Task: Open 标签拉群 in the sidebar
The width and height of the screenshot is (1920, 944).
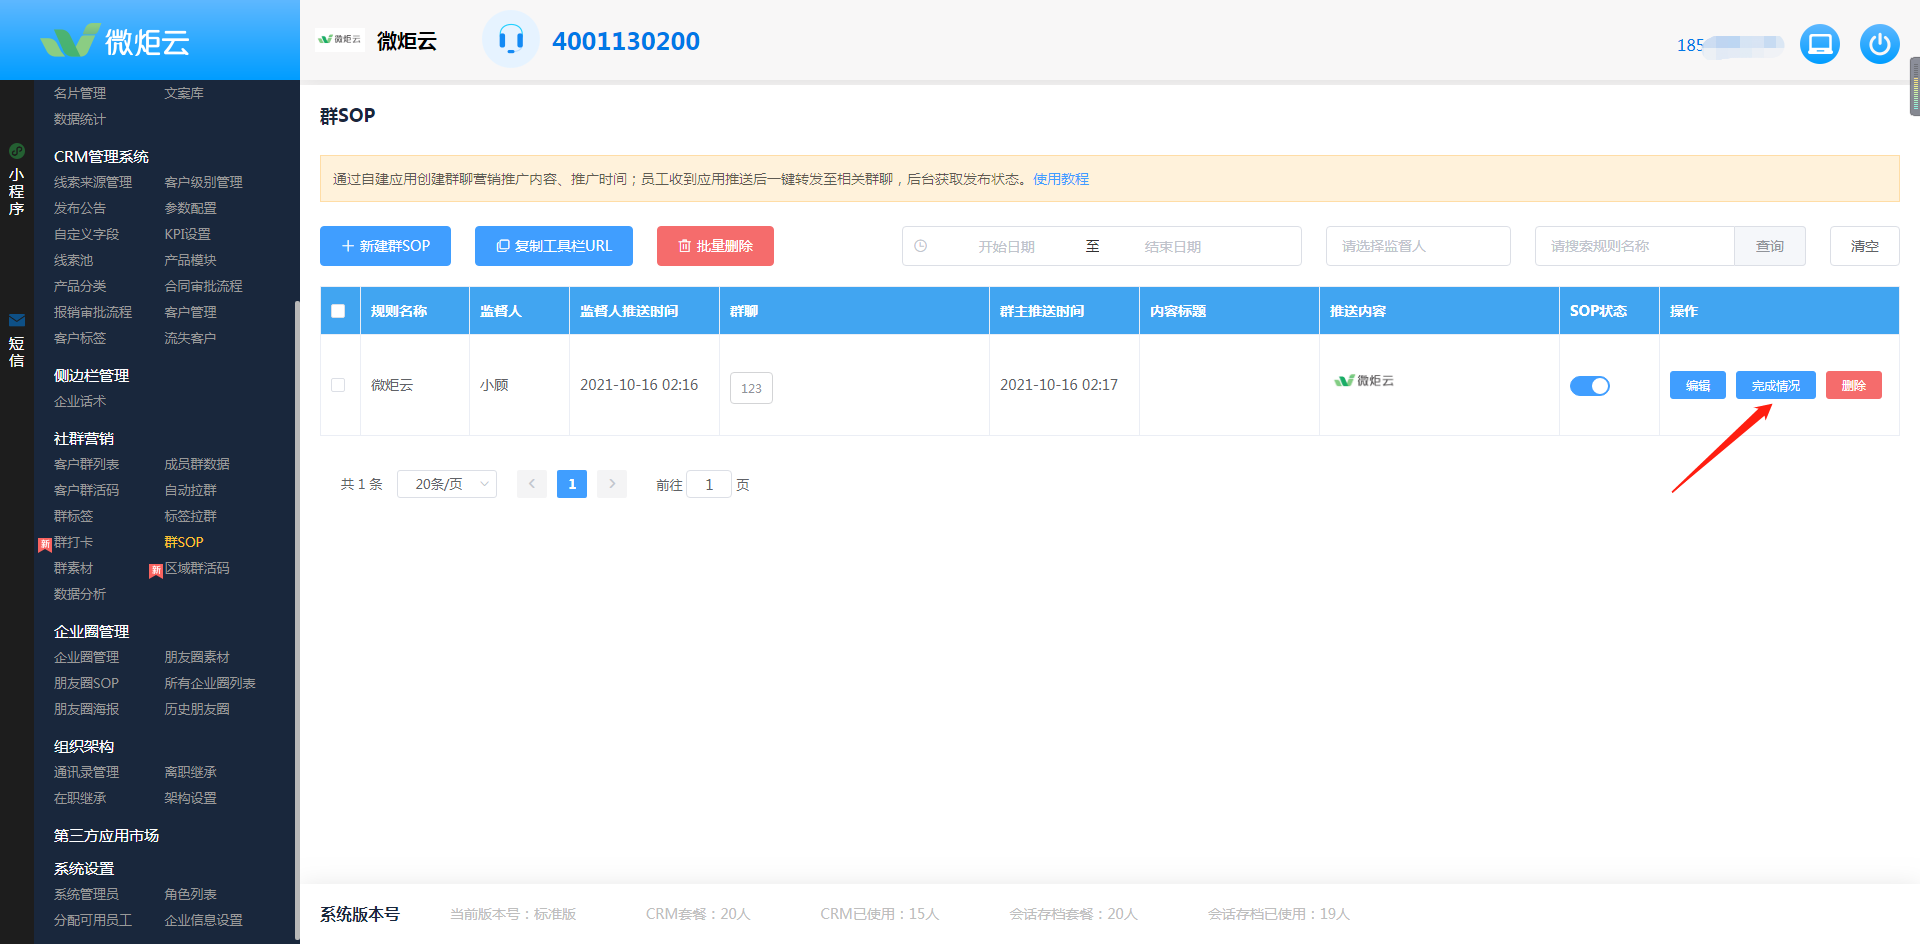Action: pyautogui.click(x=190, y=516)
